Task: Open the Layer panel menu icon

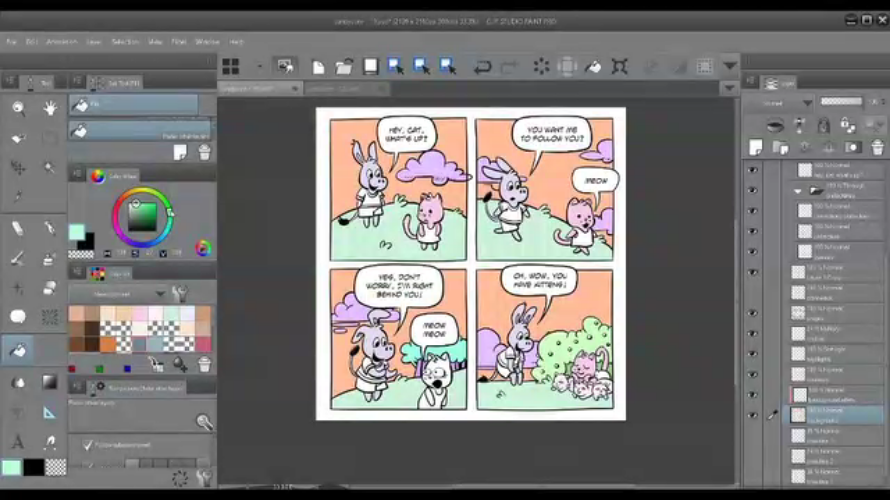Action: [750, 82]
